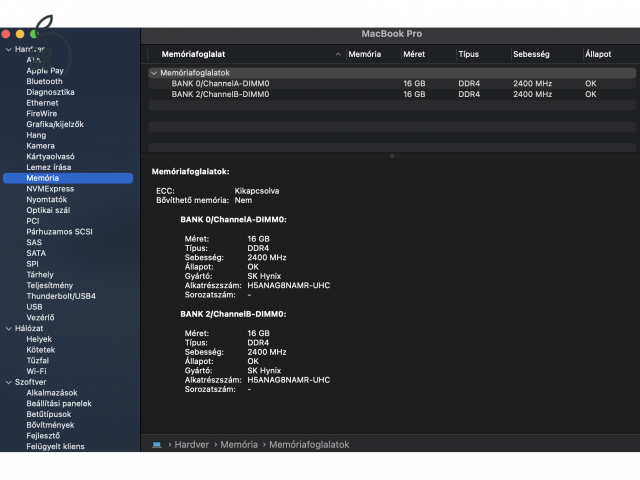Click Memória in the bottom path bar
This screenshot has height=480, width=640.
(239, 444)
